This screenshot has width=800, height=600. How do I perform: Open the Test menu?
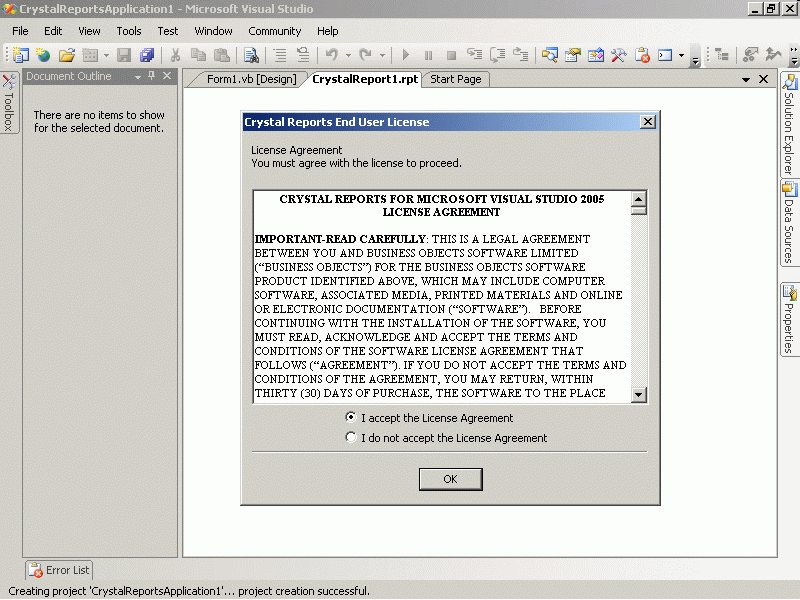click(x=167, y=31)
